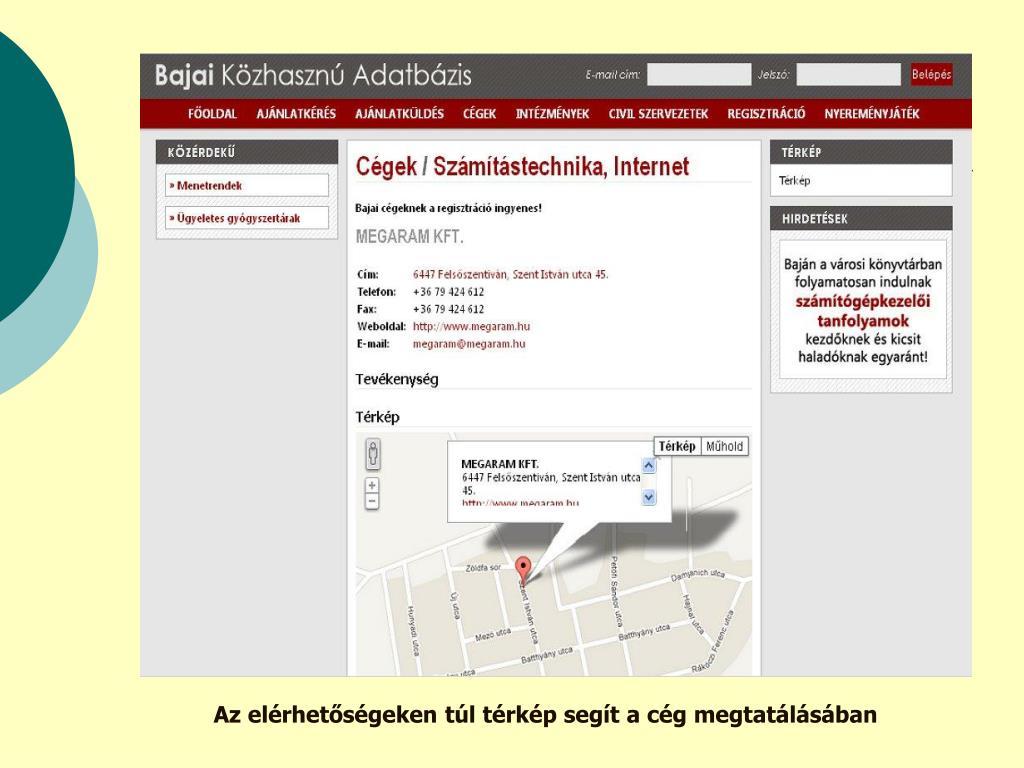Click the Batthyány utca street label on the right side of the map
This screenshot has width=1024, height=768.
pyautogui.click(x=644, y=632)
